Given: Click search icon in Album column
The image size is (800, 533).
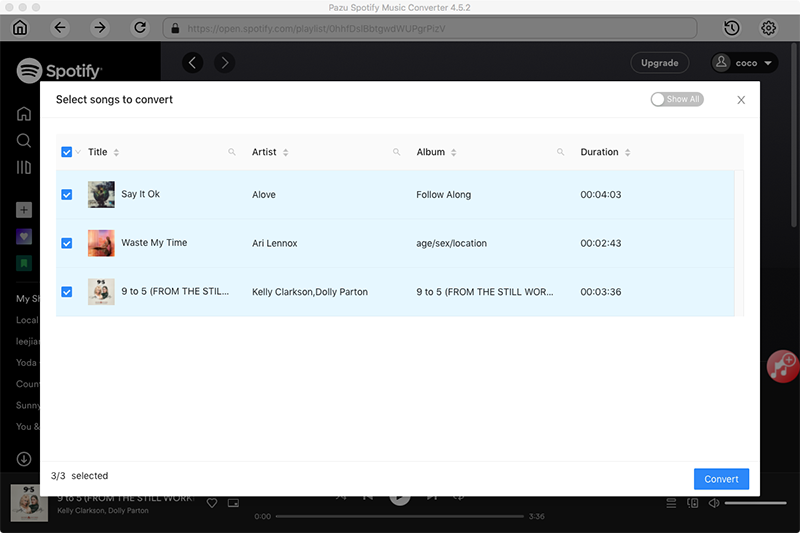Looking at the screenshot, I should coord(561,153).
